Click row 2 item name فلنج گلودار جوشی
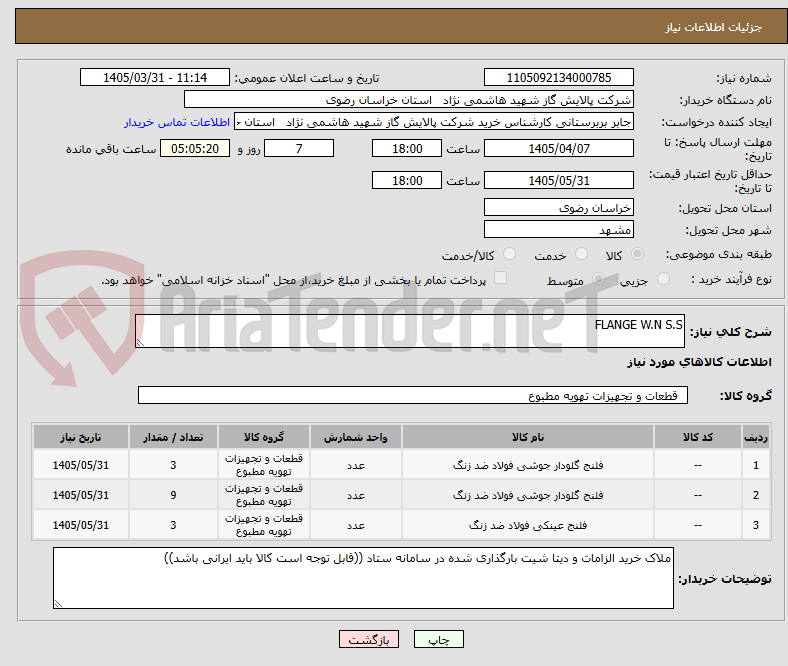Viewport: 788px width, 666px height. point(528,495)
